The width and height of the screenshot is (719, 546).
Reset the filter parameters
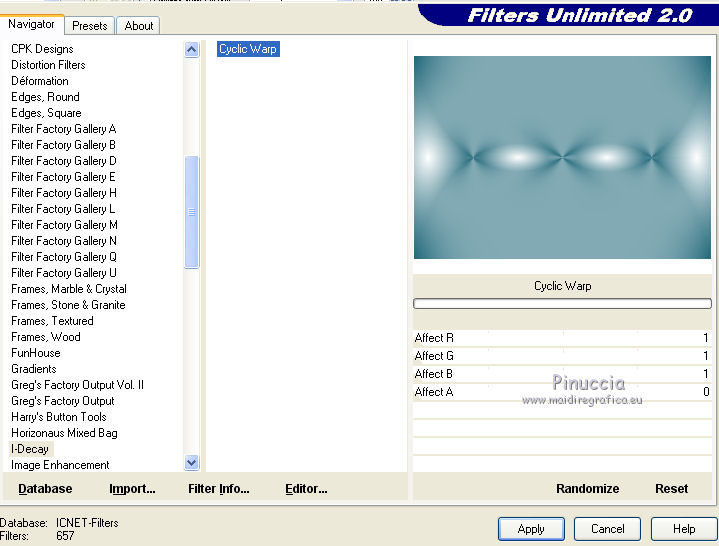(671, 489)
